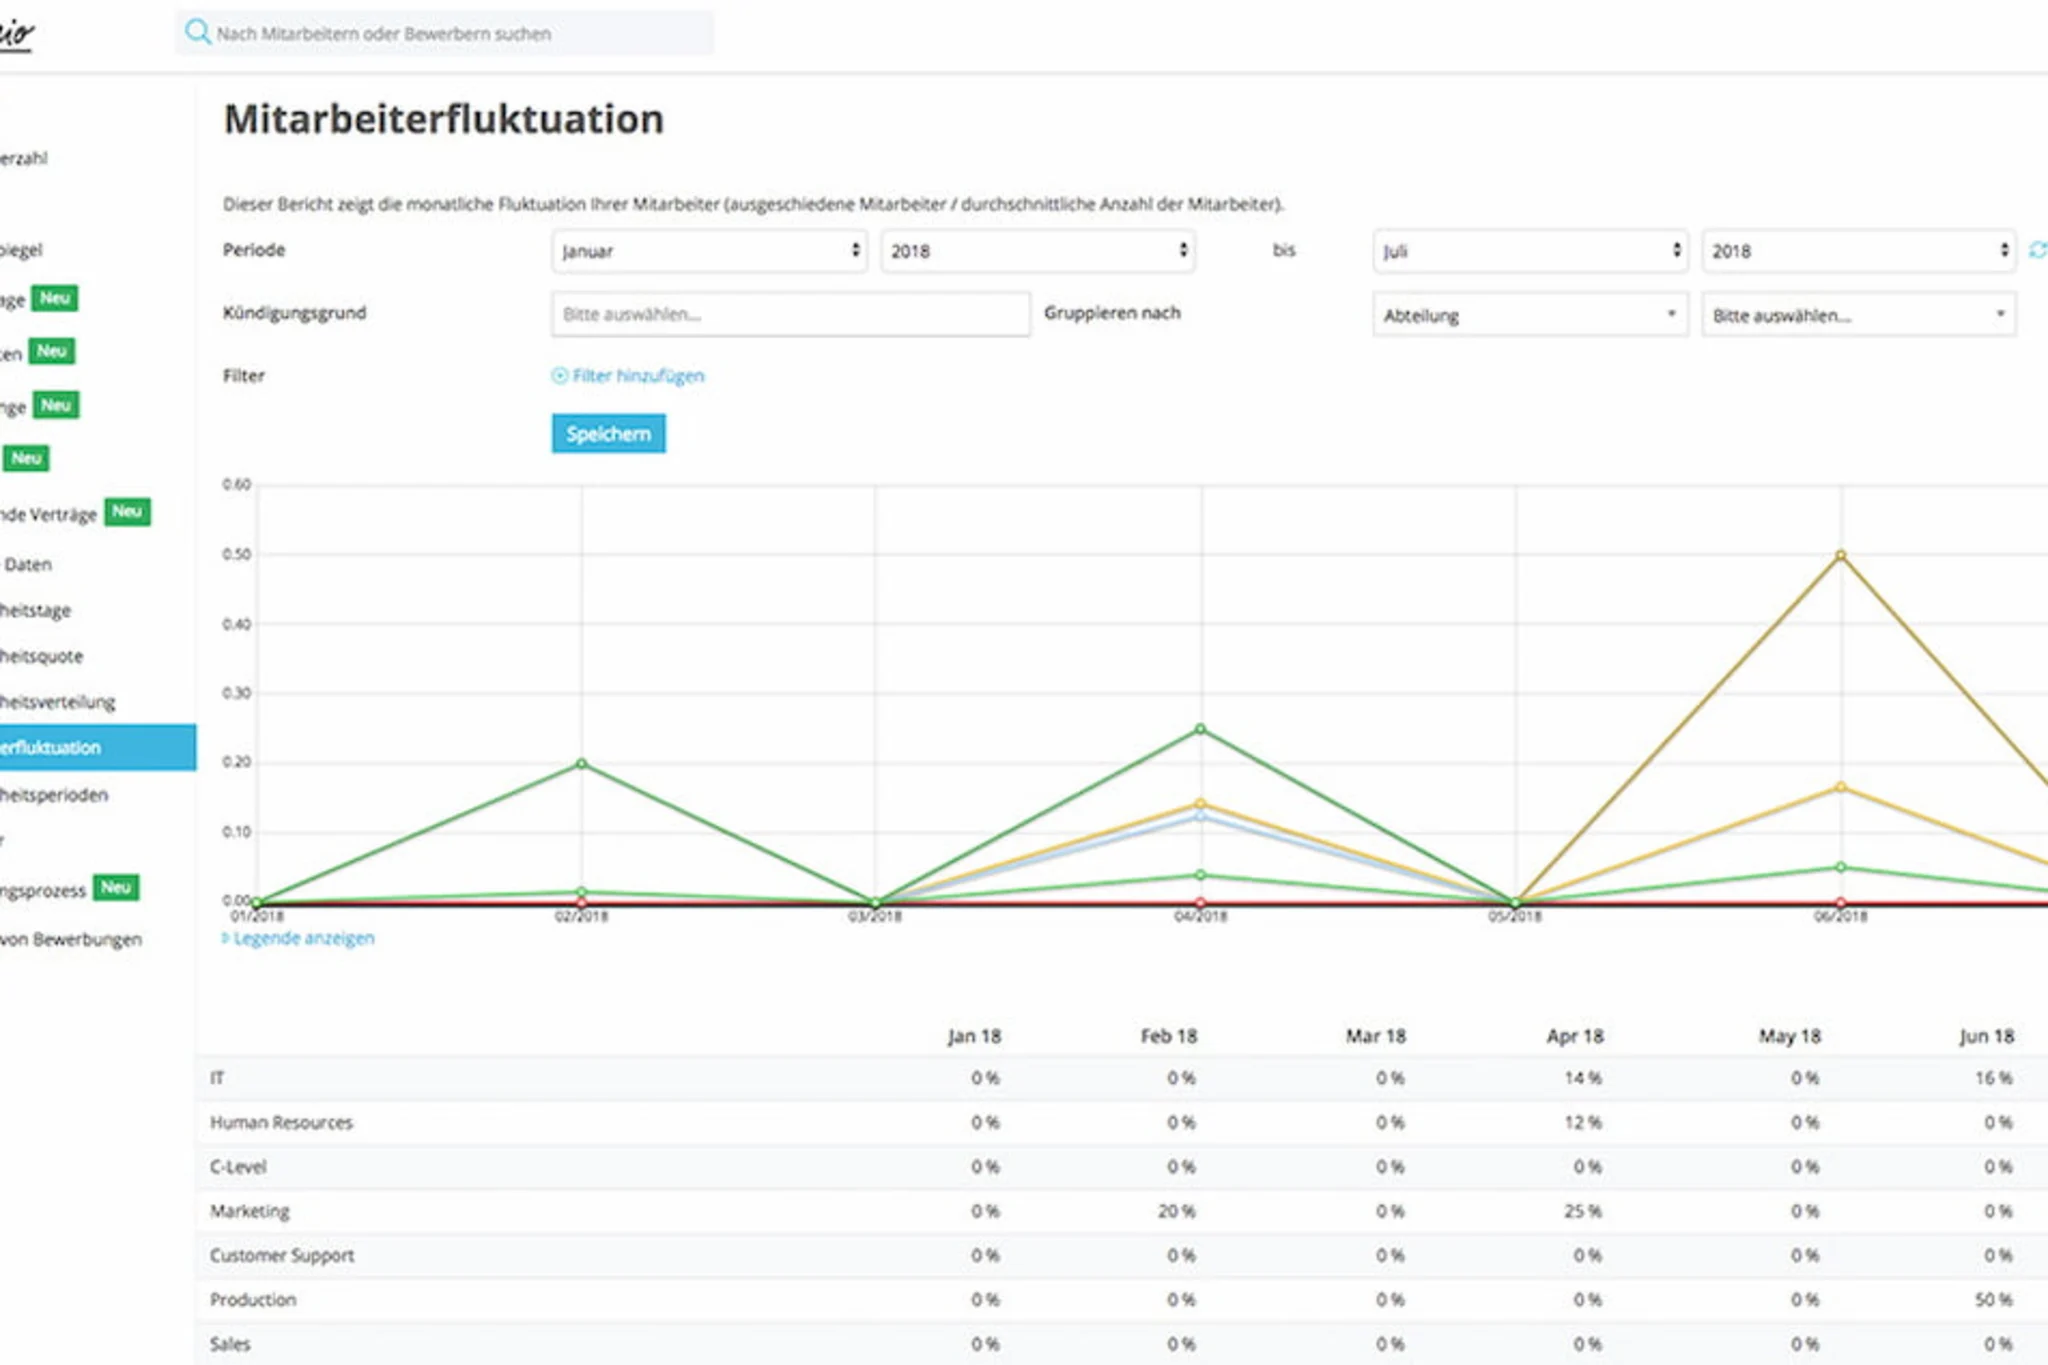Image resolution: width=2048 pixels, height=1365 pixels.
Task: Open the start year dropdown showing 2018
Action: tap(1038, 251)
